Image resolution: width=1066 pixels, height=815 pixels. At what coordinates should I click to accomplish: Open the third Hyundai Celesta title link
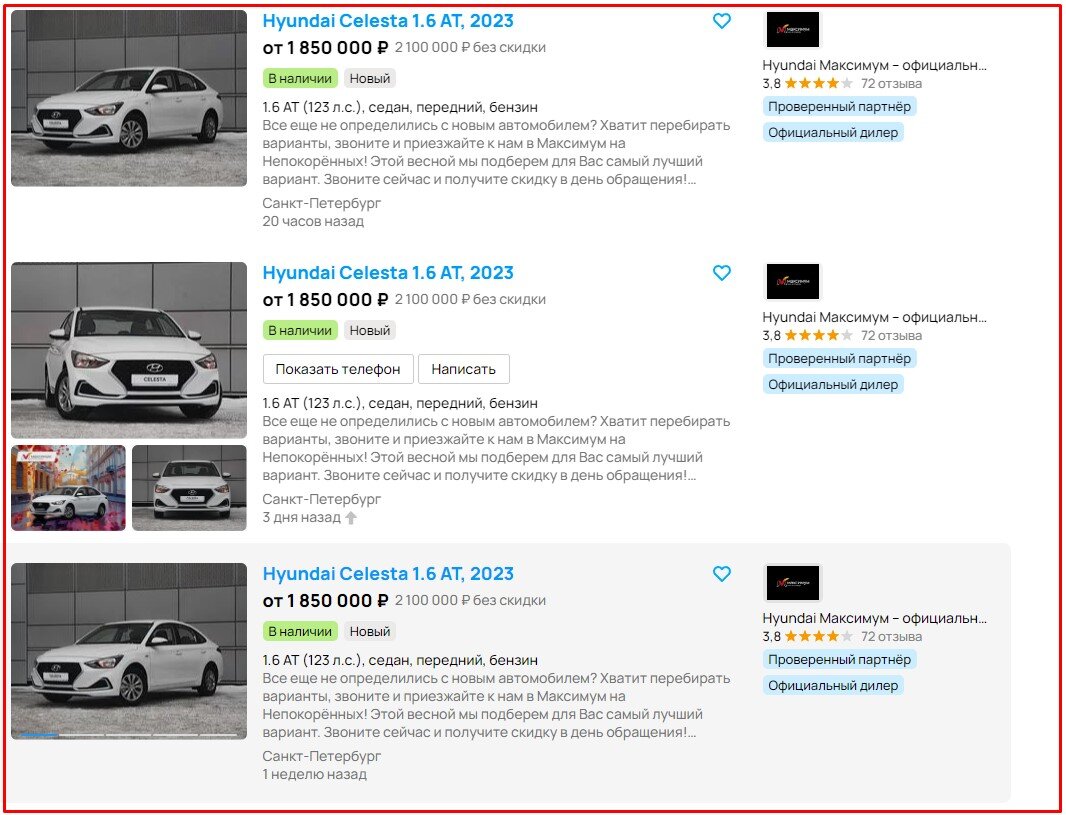pos(388,574)
